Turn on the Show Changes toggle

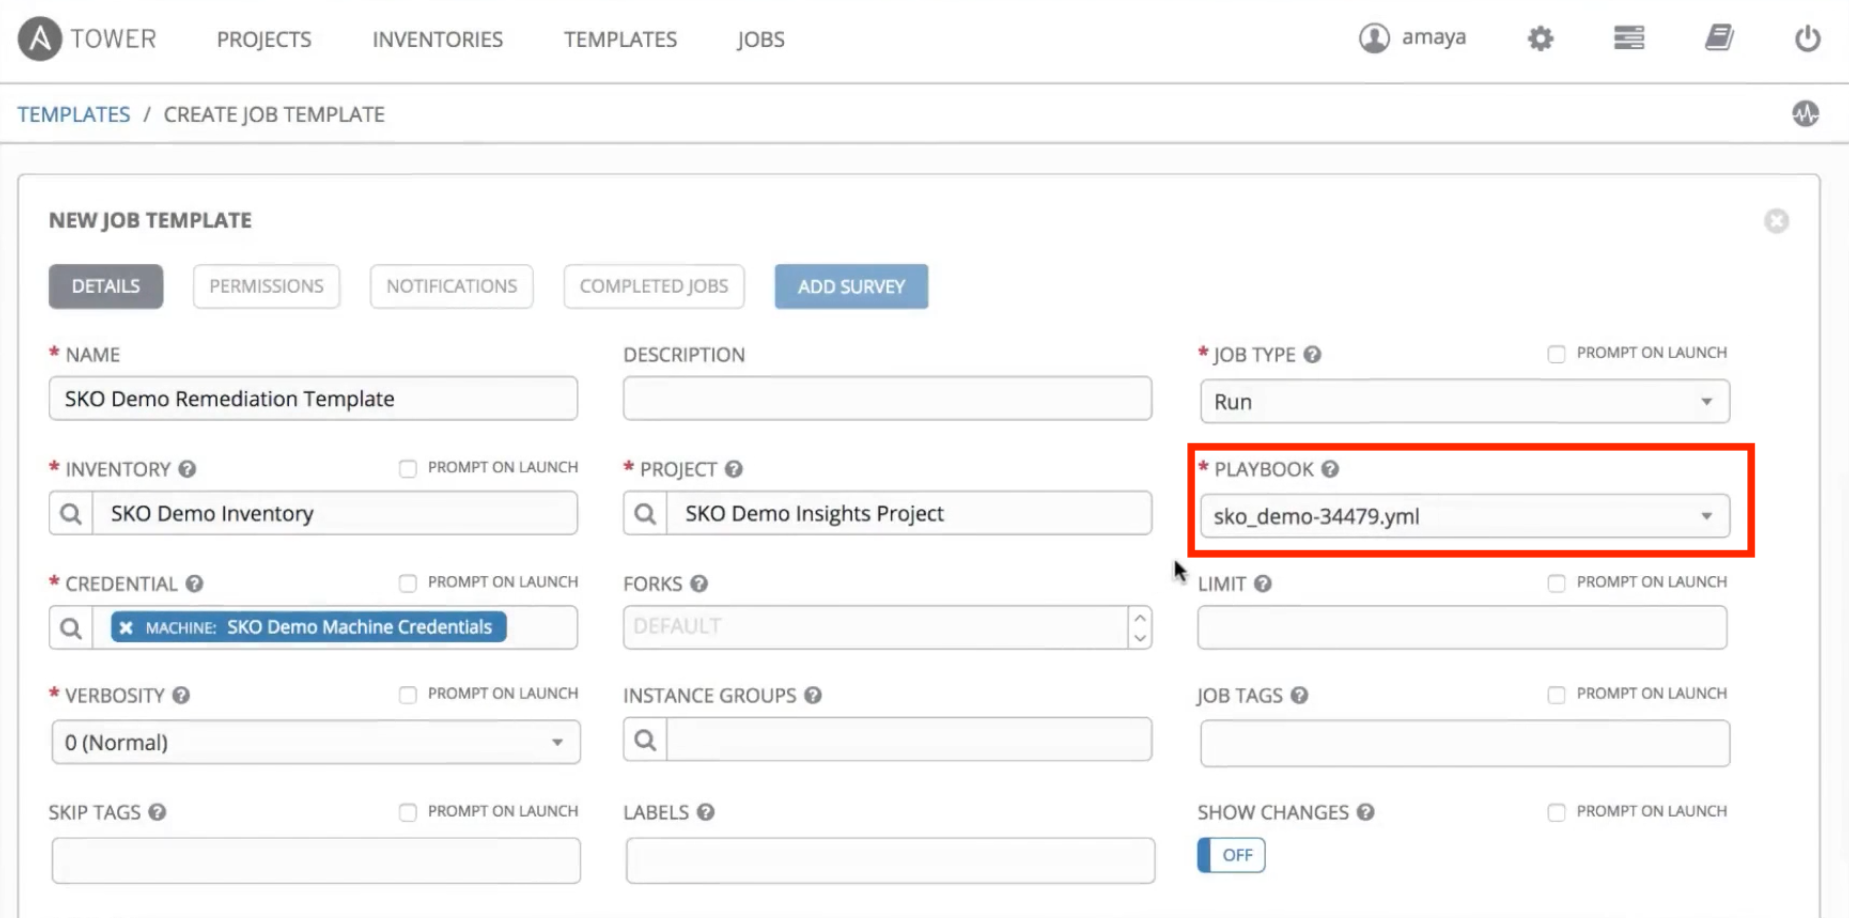(x=1229, y=855)
